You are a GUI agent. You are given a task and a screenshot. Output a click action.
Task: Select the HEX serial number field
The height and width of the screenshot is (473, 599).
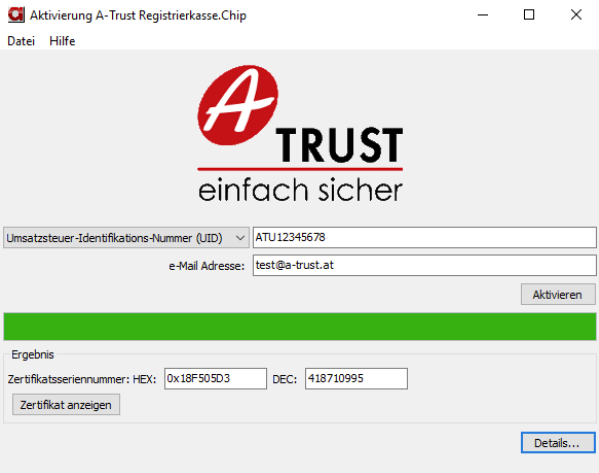pos(215,379)
